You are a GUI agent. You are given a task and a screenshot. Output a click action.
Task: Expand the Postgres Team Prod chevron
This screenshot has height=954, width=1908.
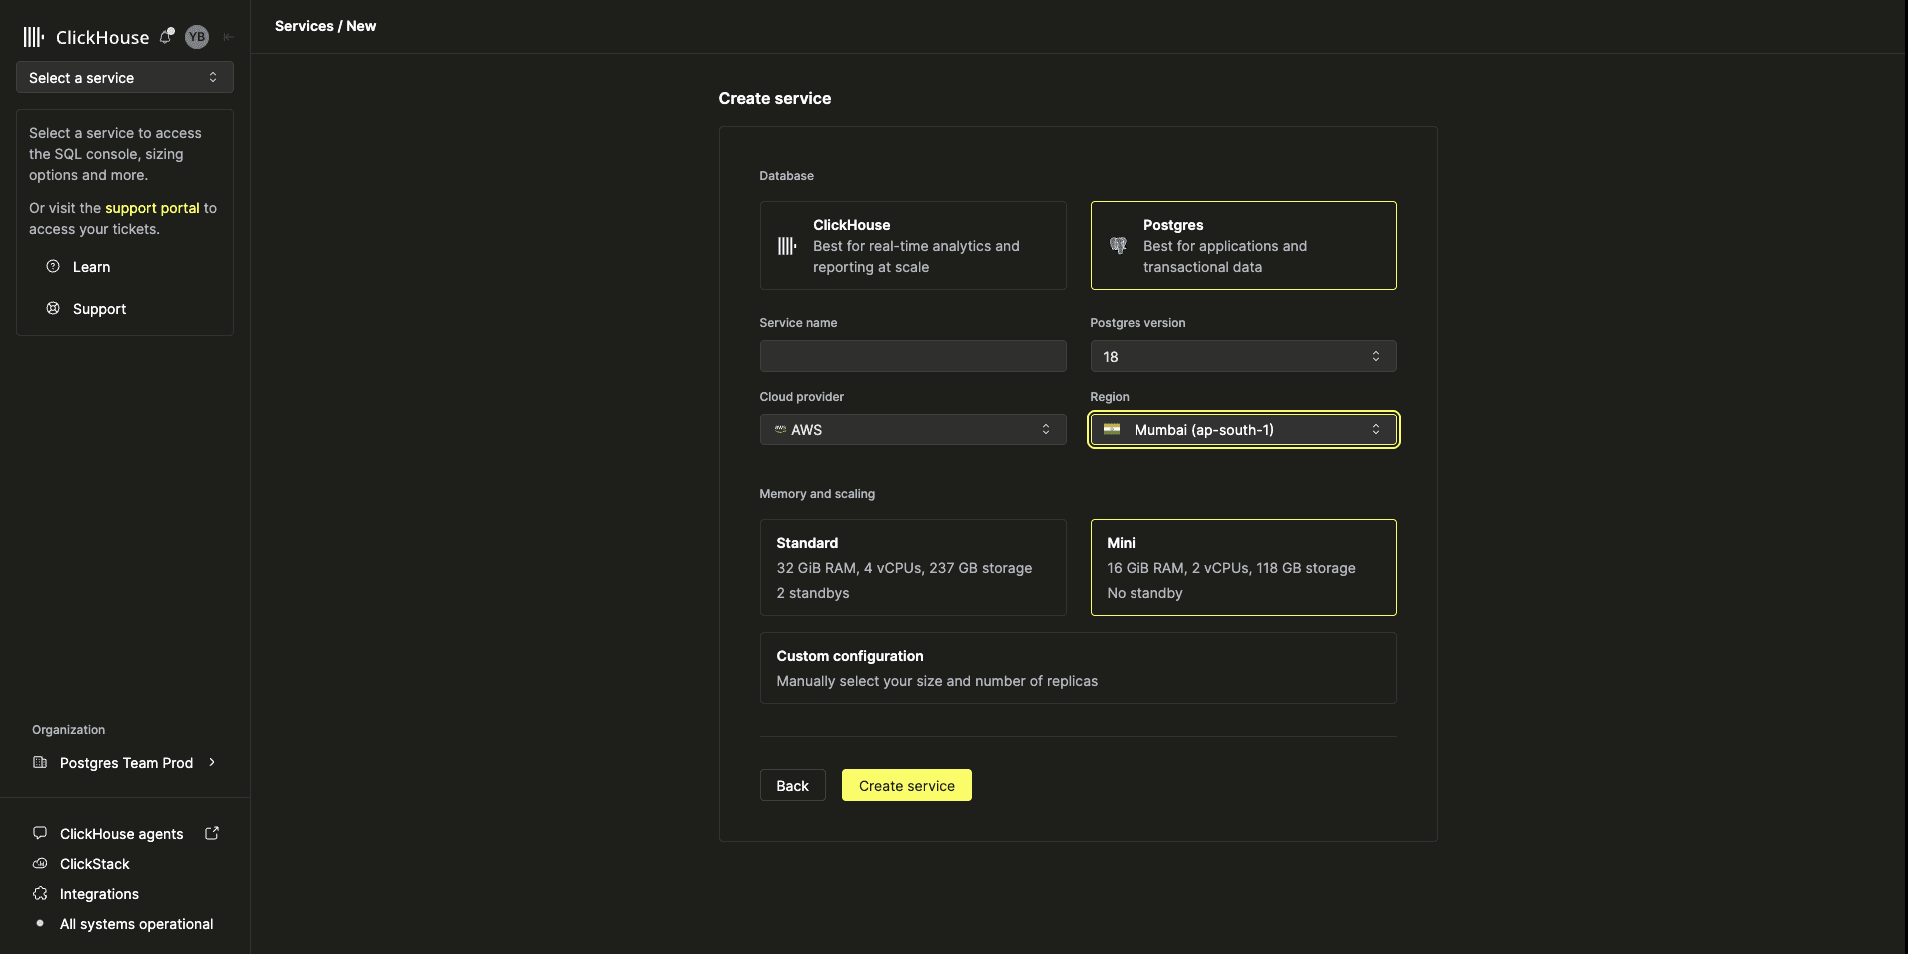212,762
